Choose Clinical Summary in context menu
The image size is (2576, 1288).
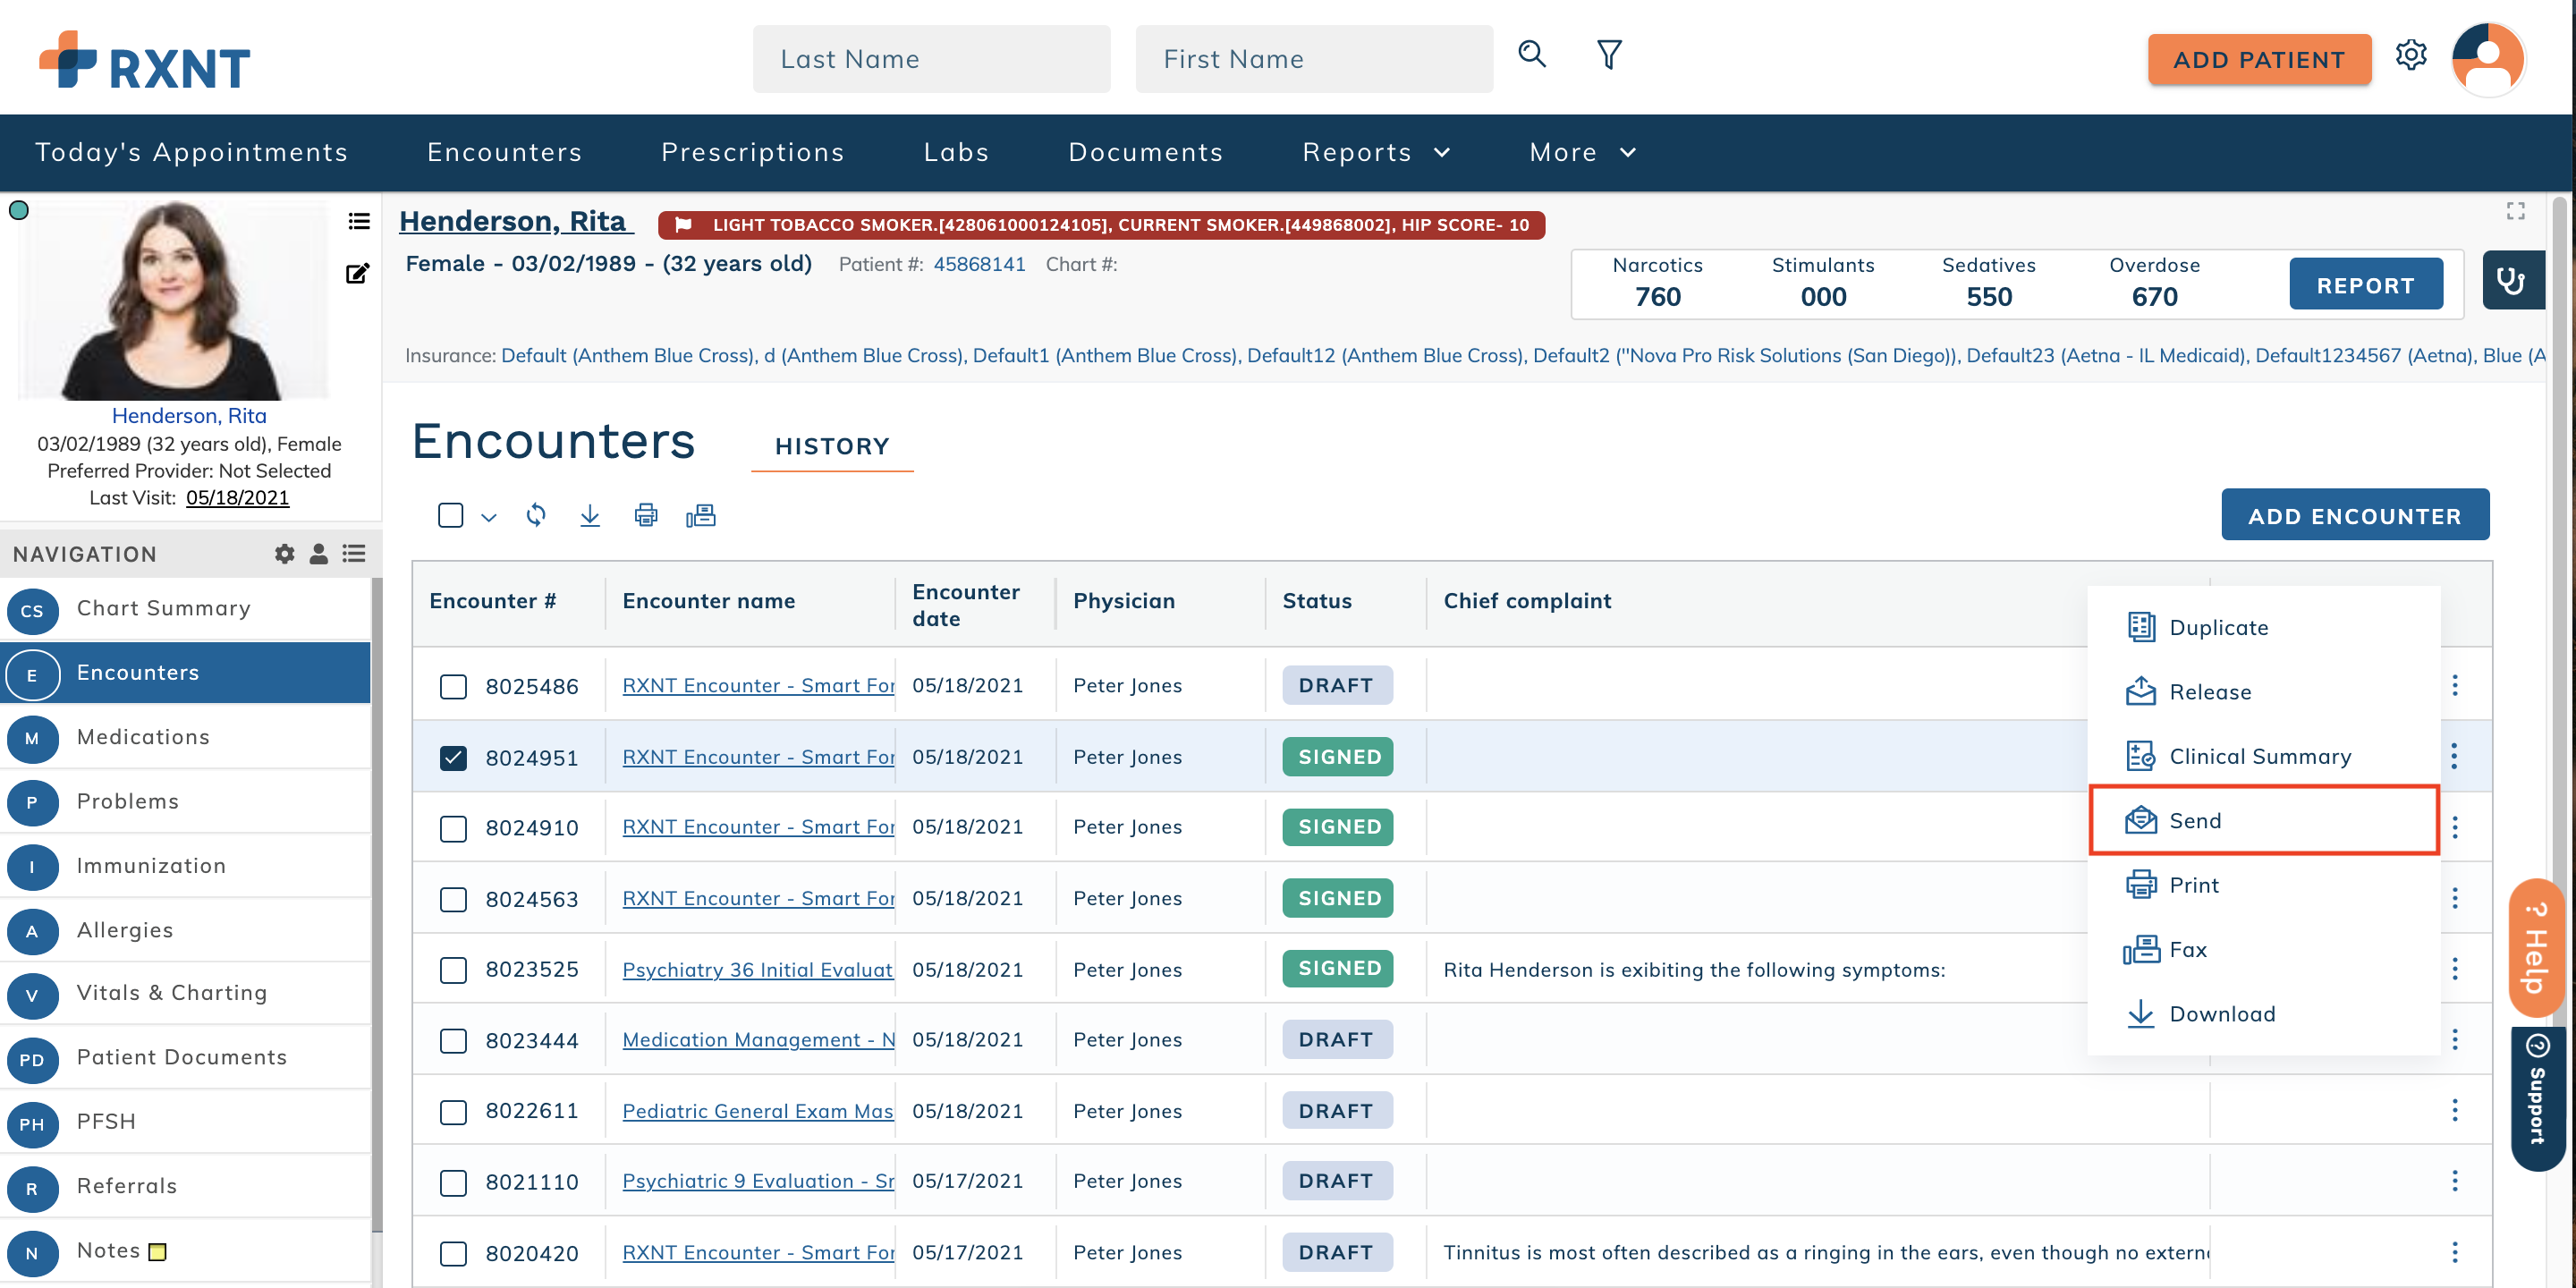2263,756
